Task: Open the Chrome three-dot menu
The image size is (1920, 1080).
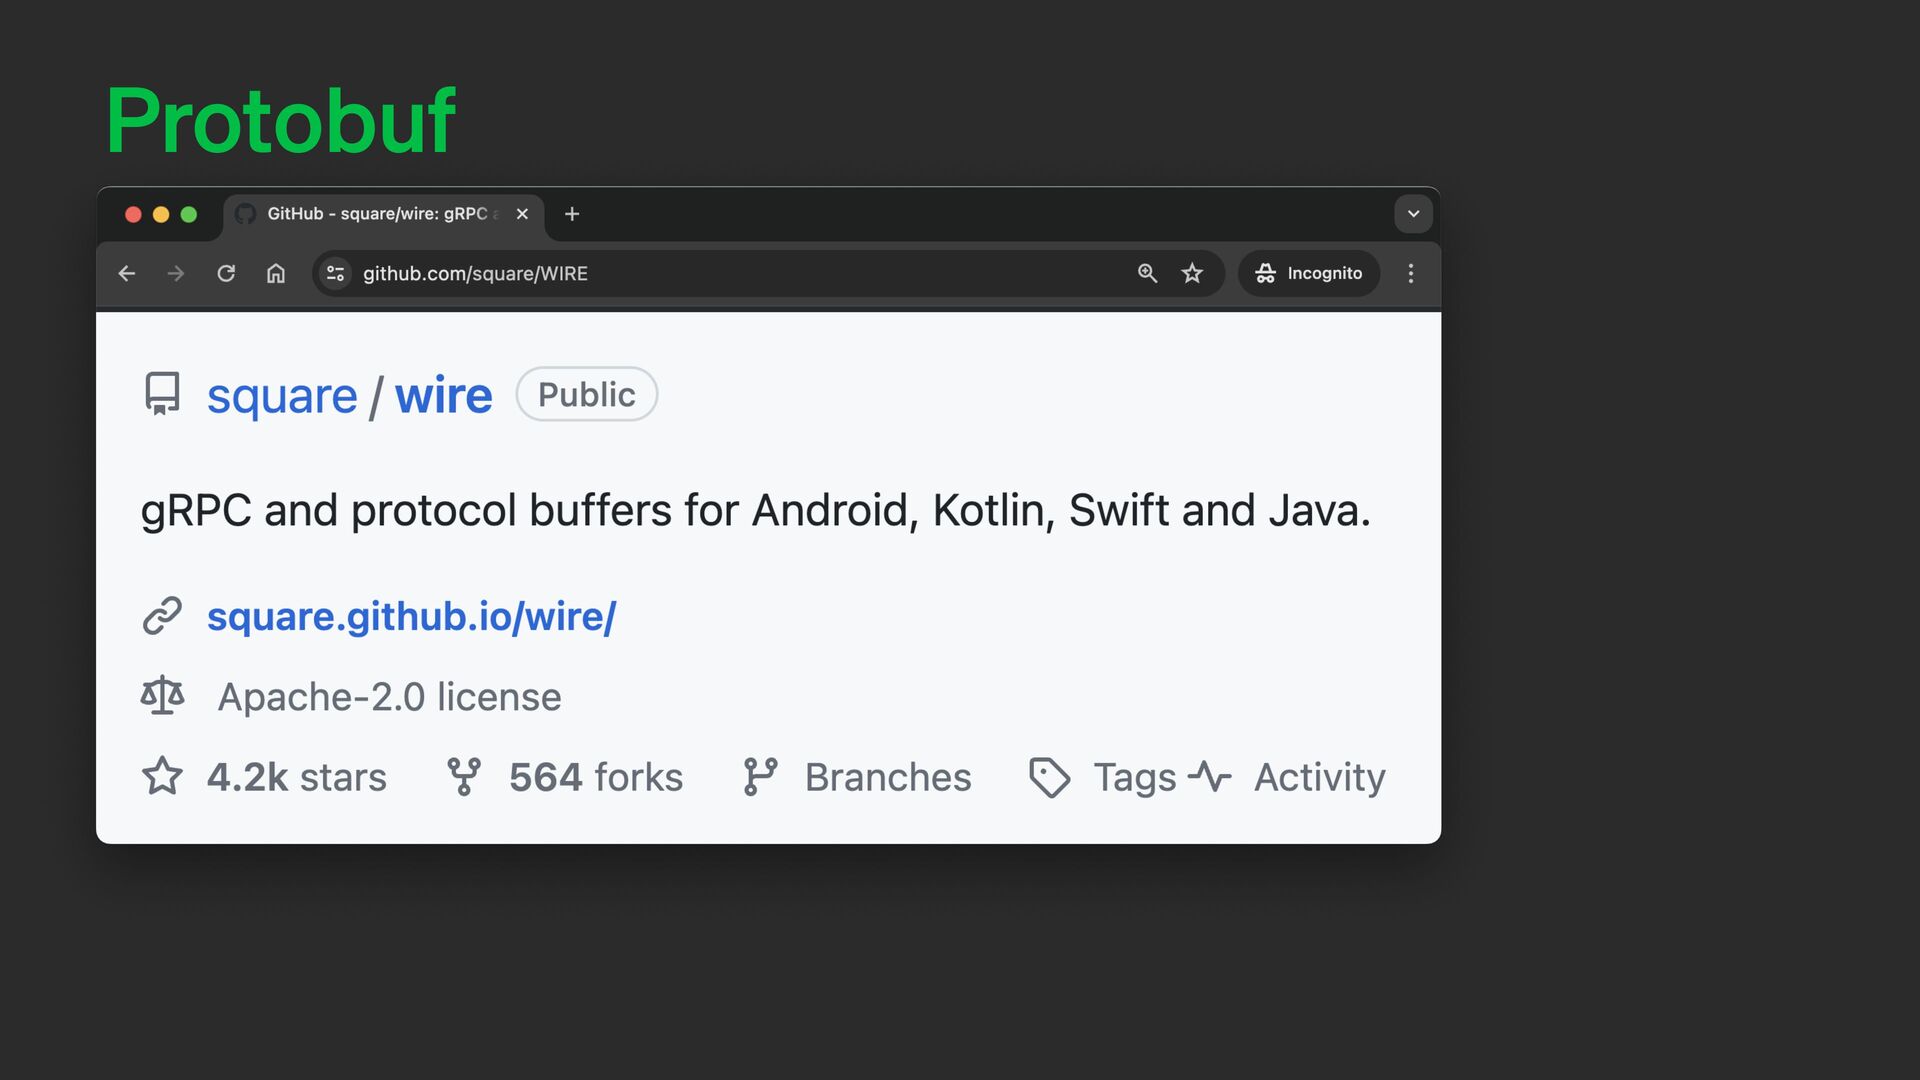Action: [1411, 273]
